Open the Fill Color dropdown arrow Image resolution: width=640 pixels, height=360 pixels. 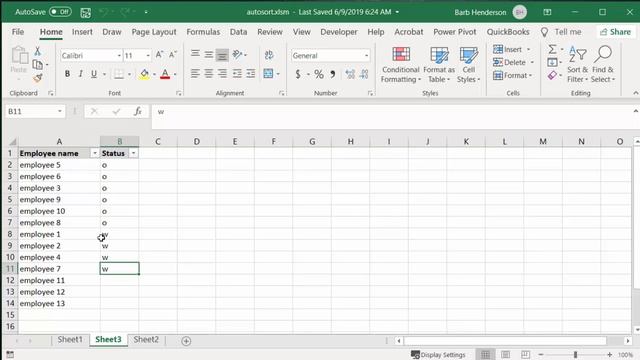154,74
